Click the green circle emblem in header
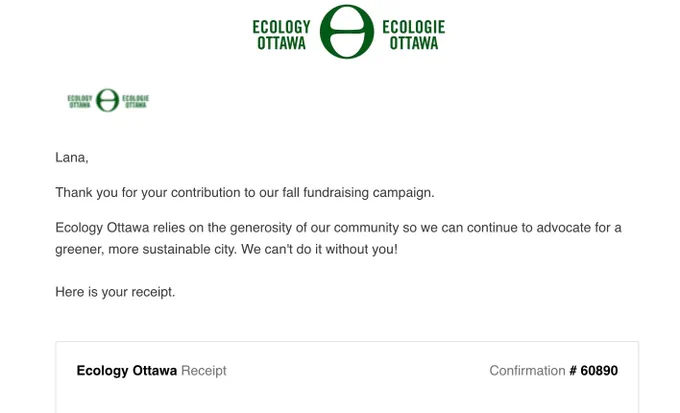Image resolution: width=680 pixels, height=413 pixels. pos(347,32)
